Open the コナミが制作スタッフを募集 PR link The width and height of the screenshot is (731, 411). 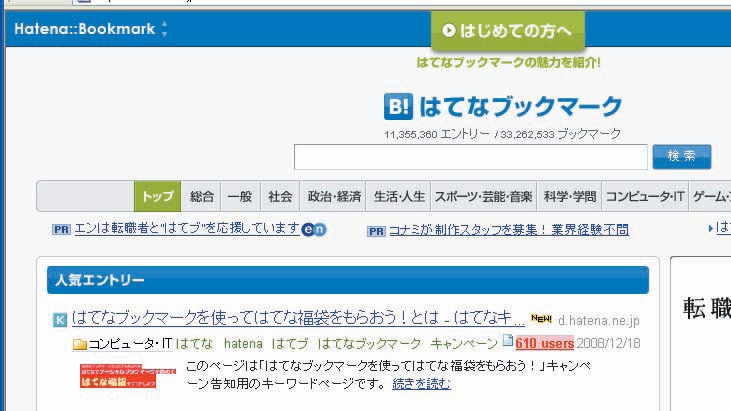[x=509, y=230]
